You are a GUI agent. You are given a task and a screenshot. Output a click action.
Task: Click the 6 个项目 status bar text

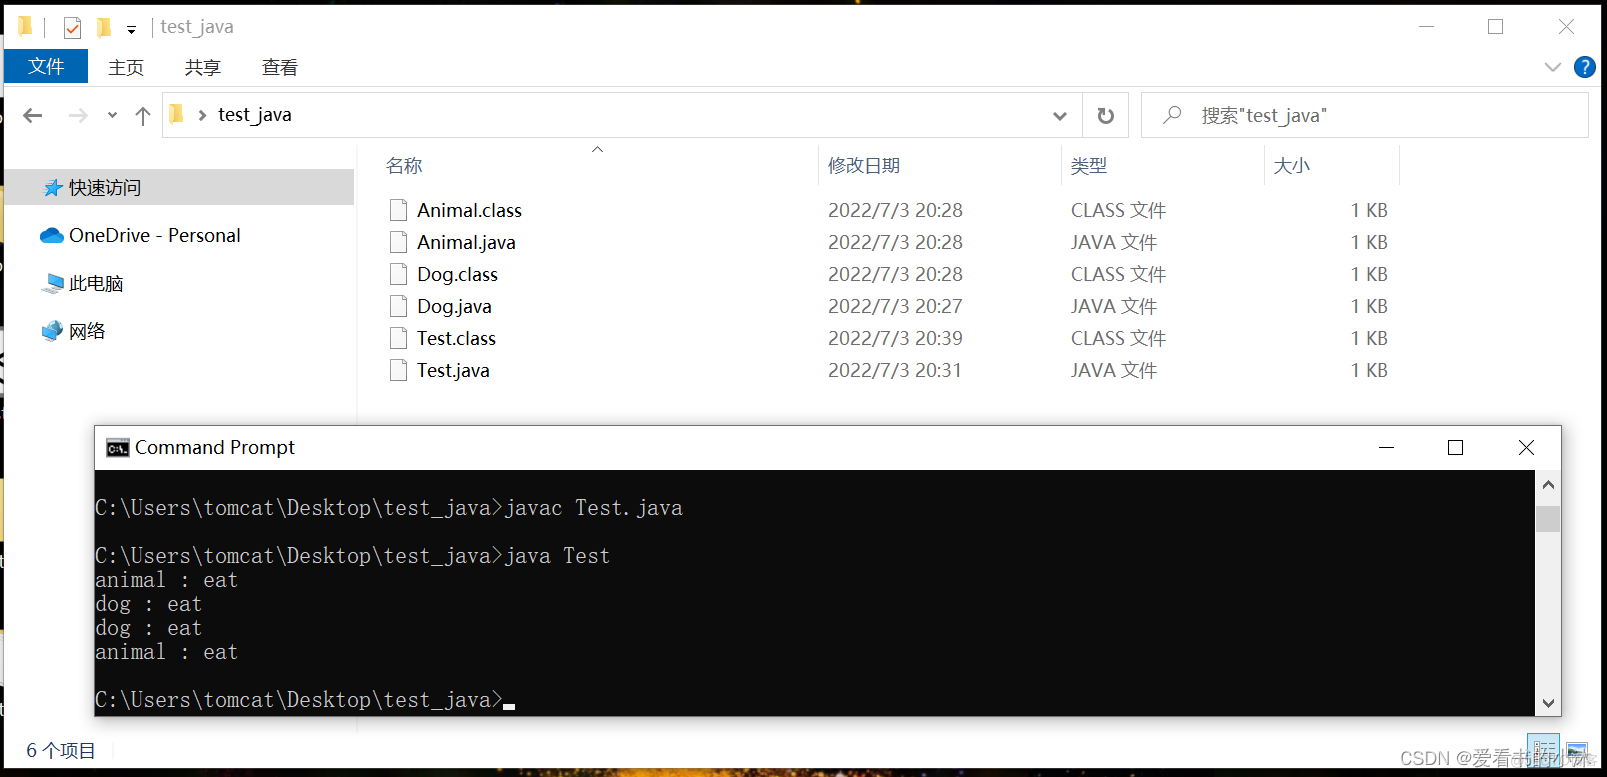point(61,751)
